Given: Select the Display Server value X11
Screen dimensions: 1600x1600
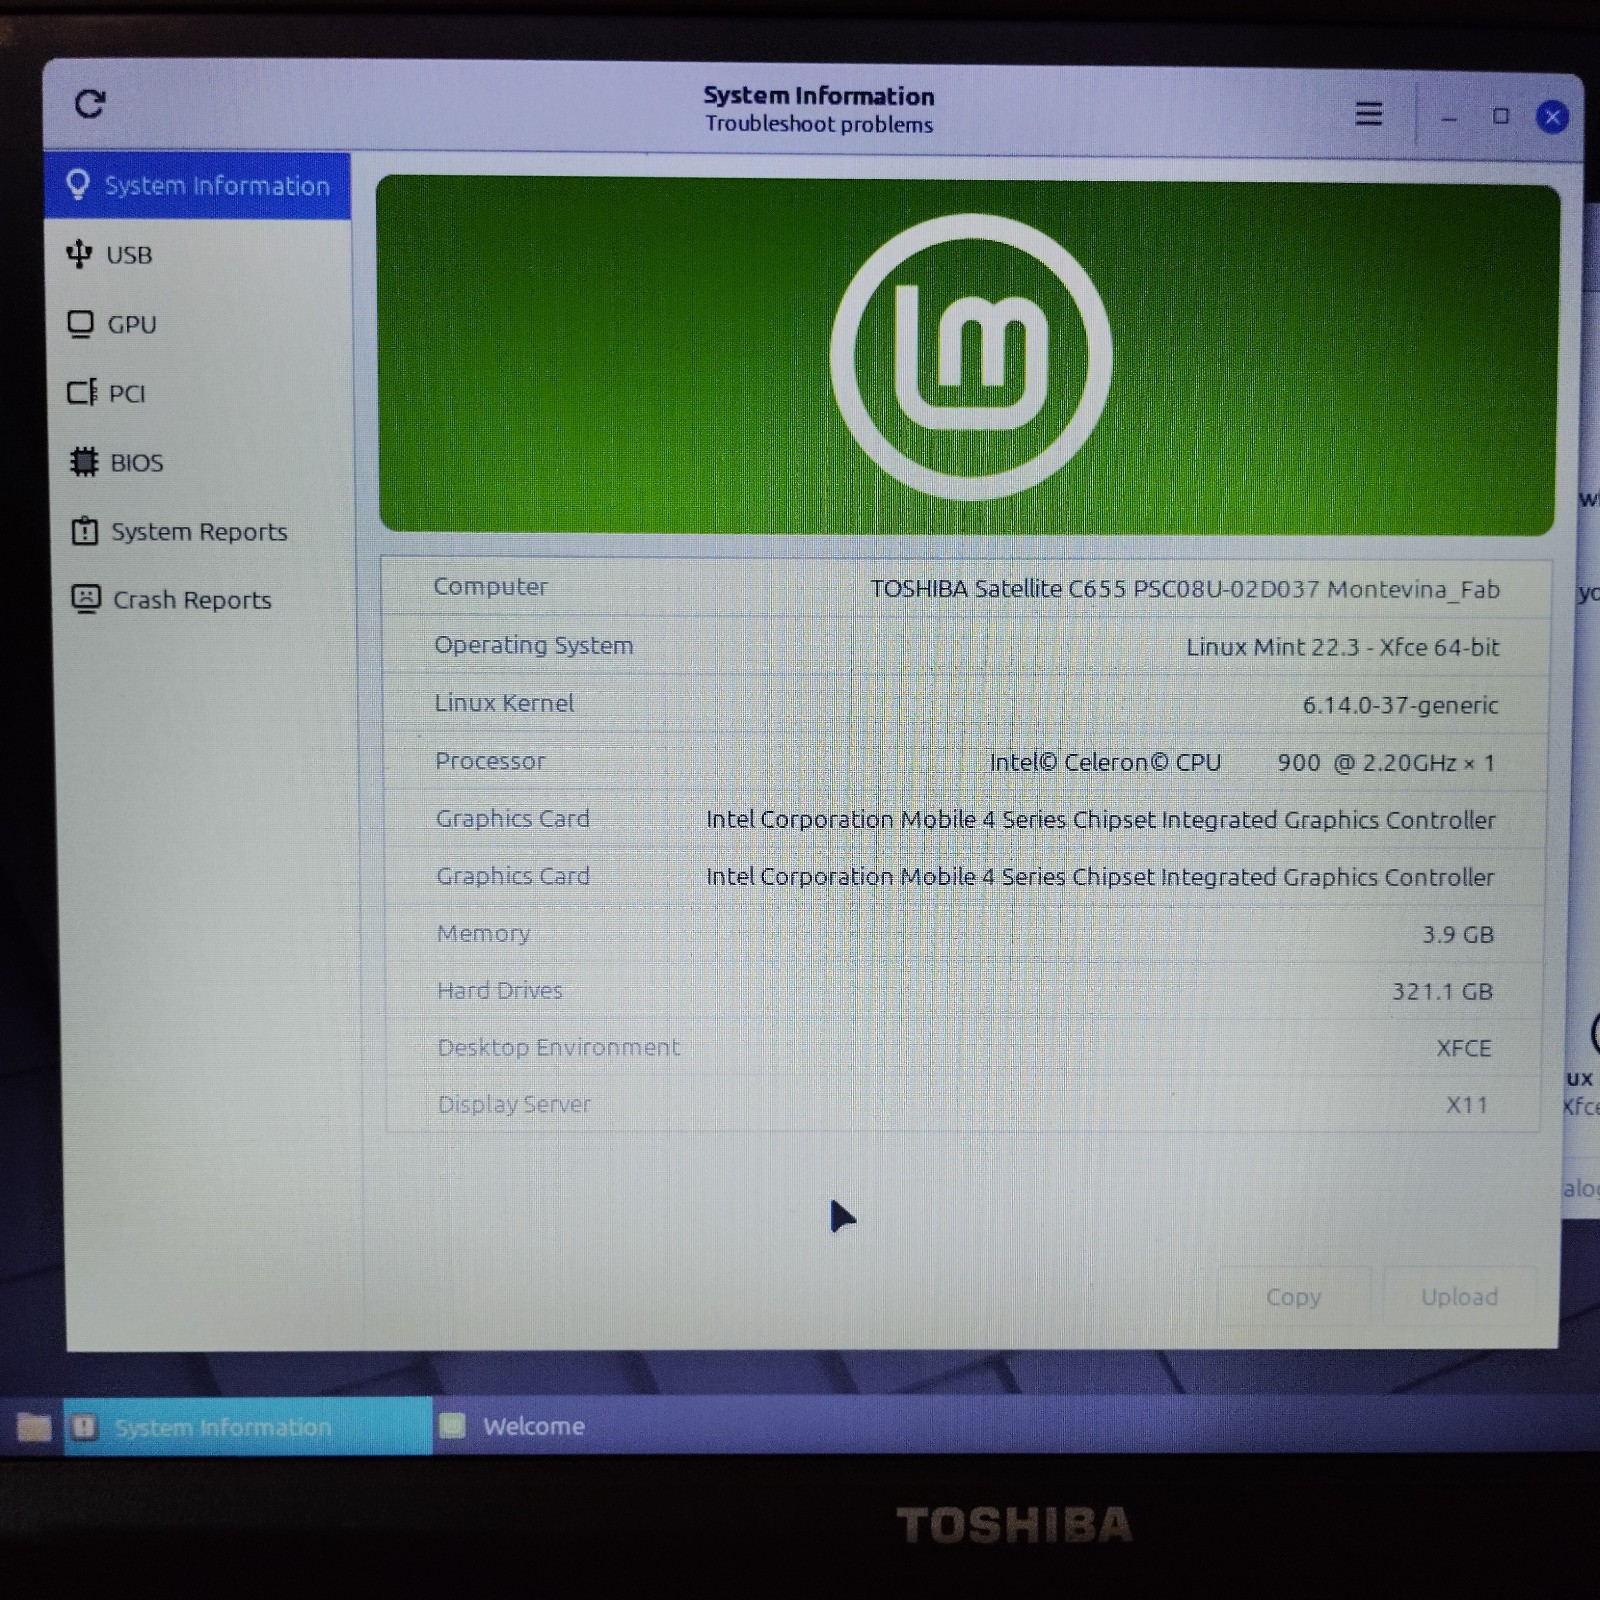Looking at the screenshot, I should 1467,1105.
